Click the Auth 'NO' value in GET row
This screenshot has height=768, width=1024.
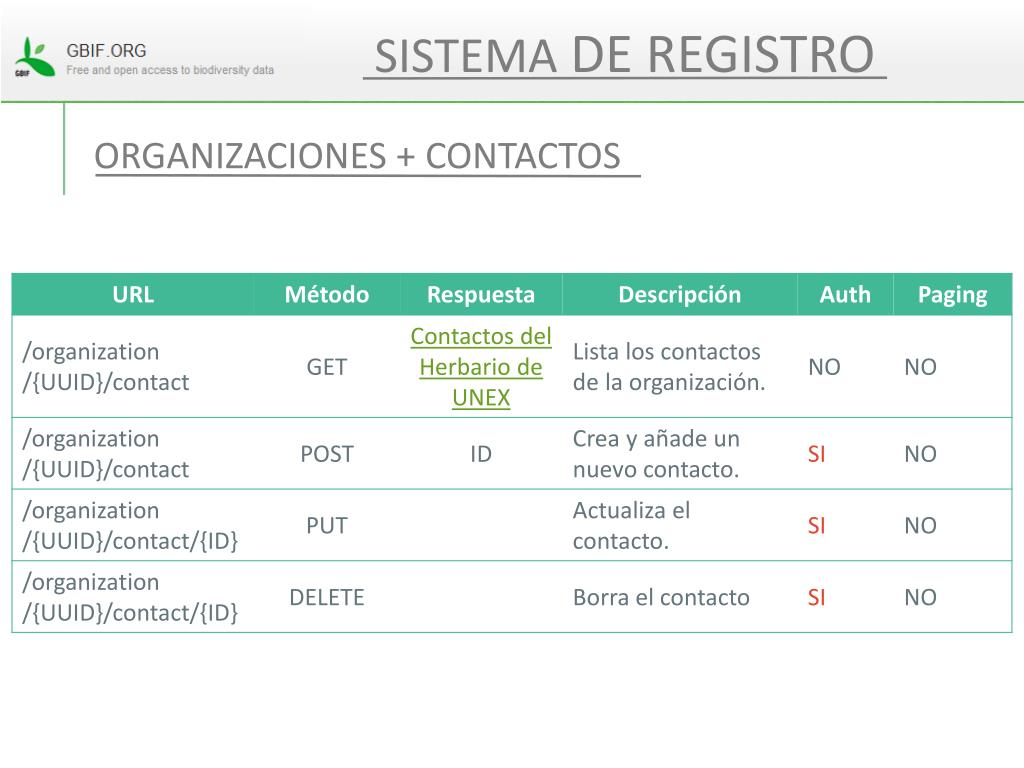[824, 367]
